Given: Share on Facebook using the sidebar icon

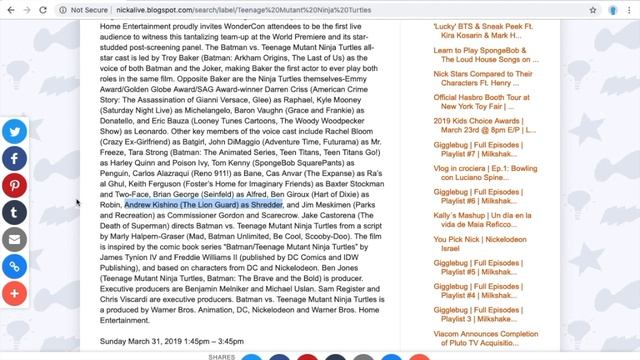Looking at the screenshot, I should click(15, 158).
